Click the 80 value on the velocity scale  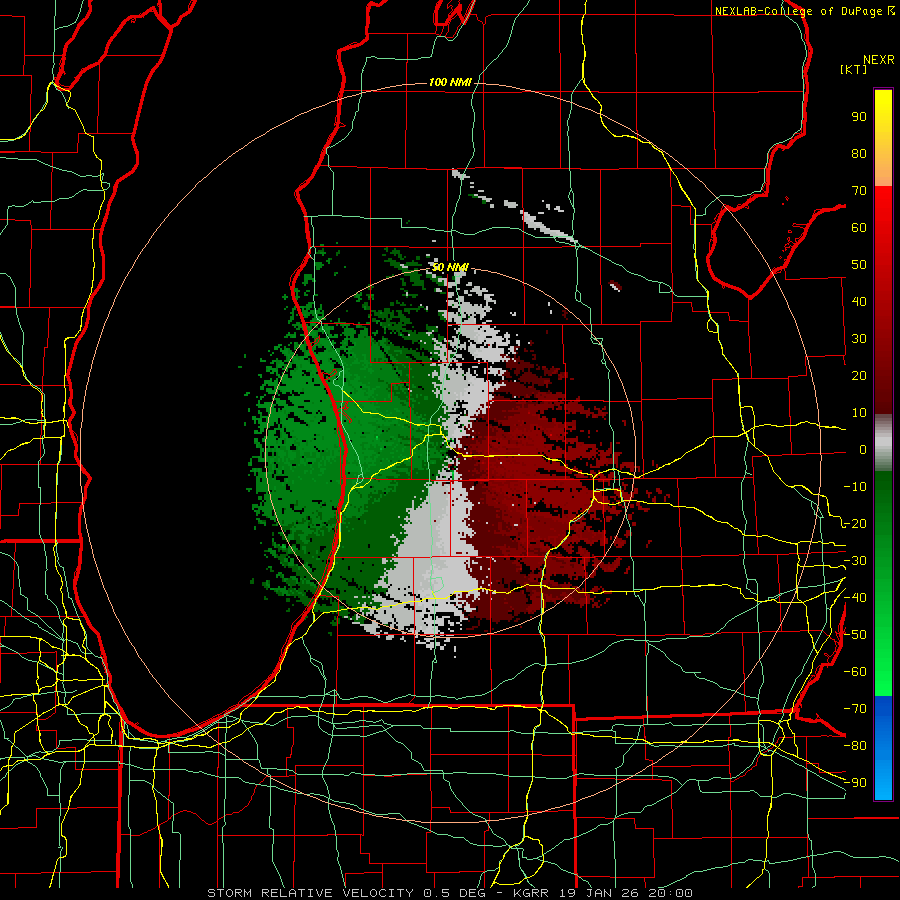(859, 153)
